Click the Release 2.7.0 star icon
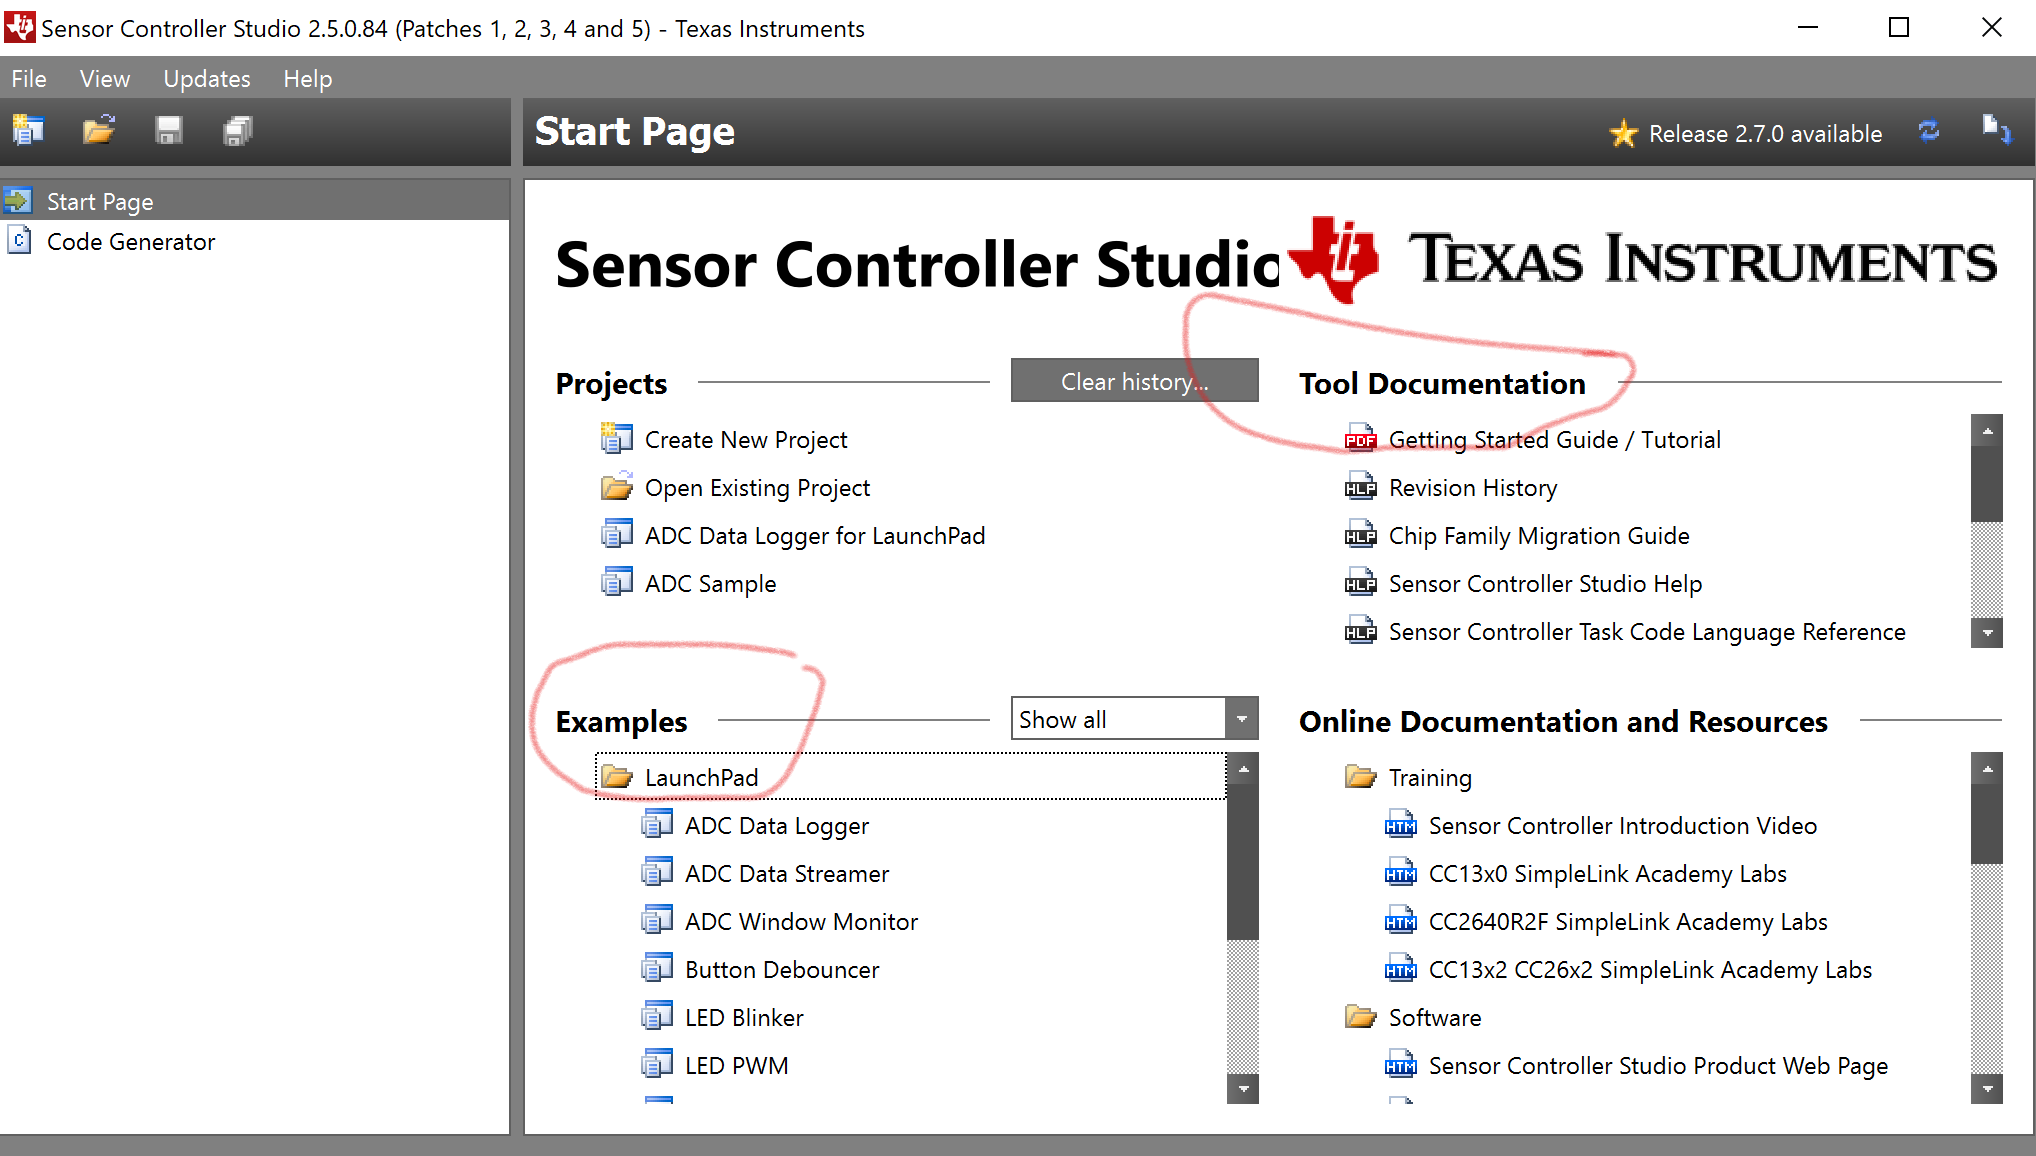Screen dimensions: 2036x1156 (1623, 133)
